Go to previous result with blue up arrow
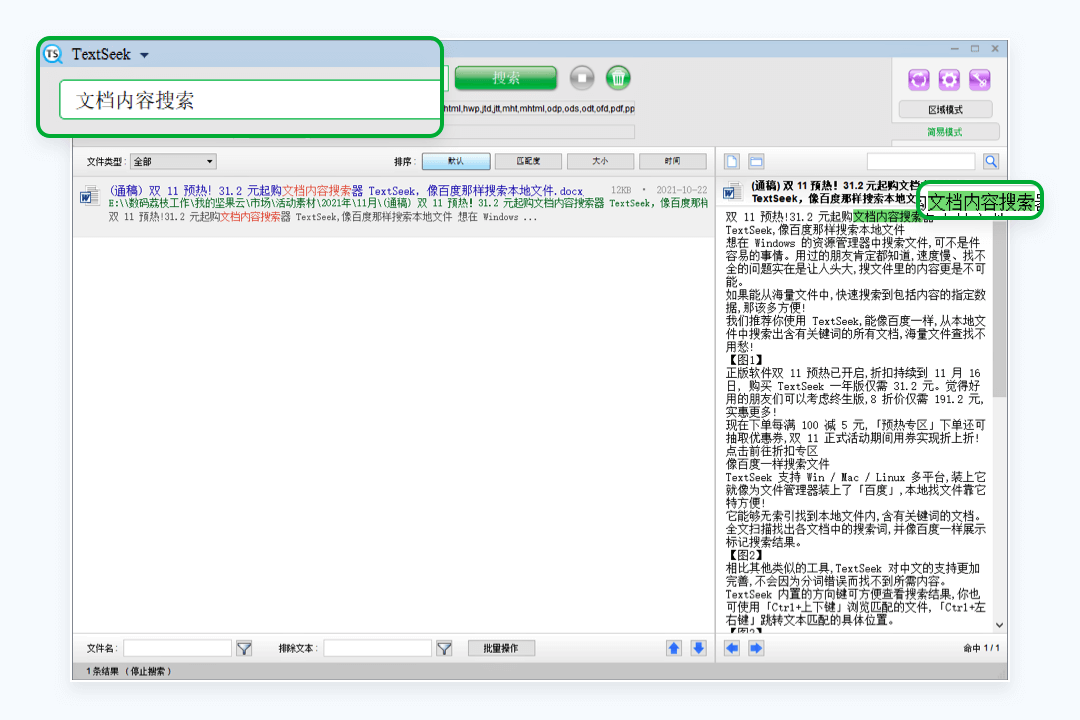This screenshot has width=1080, height=720. [674, 648]
